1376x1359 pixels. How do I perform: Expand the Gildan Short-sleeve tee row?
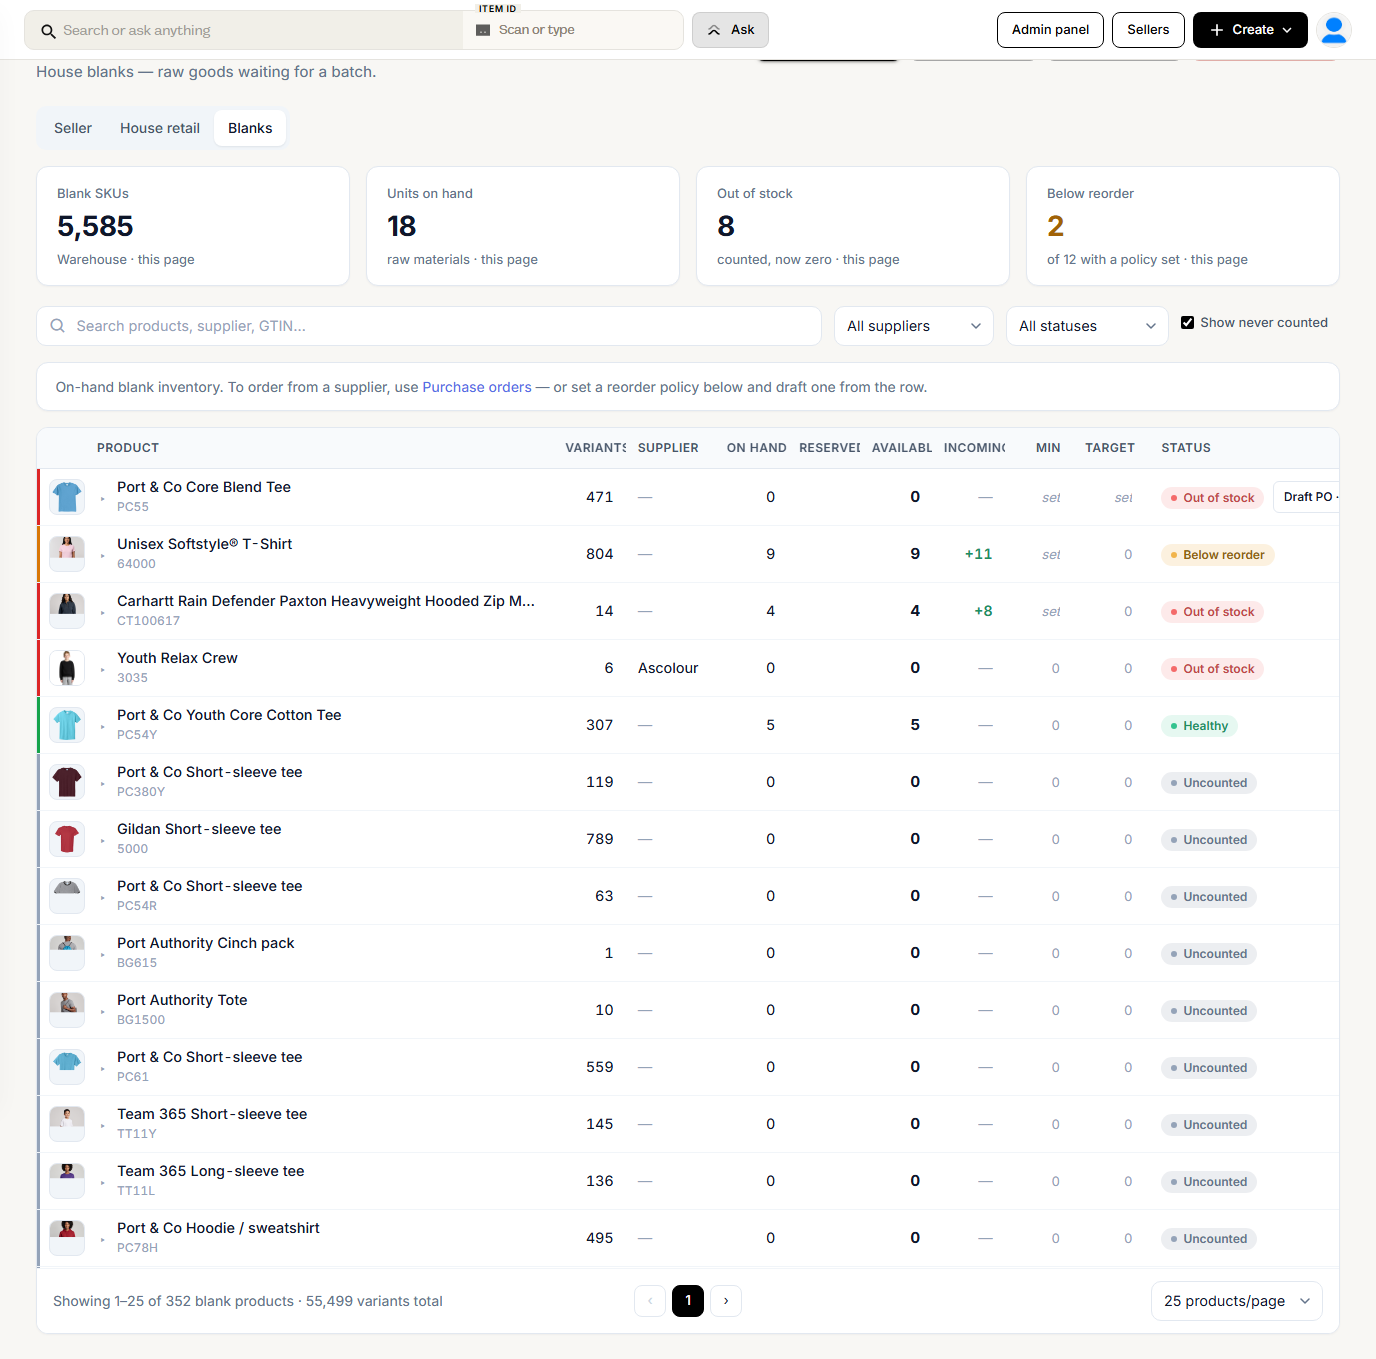coord(102,840)
